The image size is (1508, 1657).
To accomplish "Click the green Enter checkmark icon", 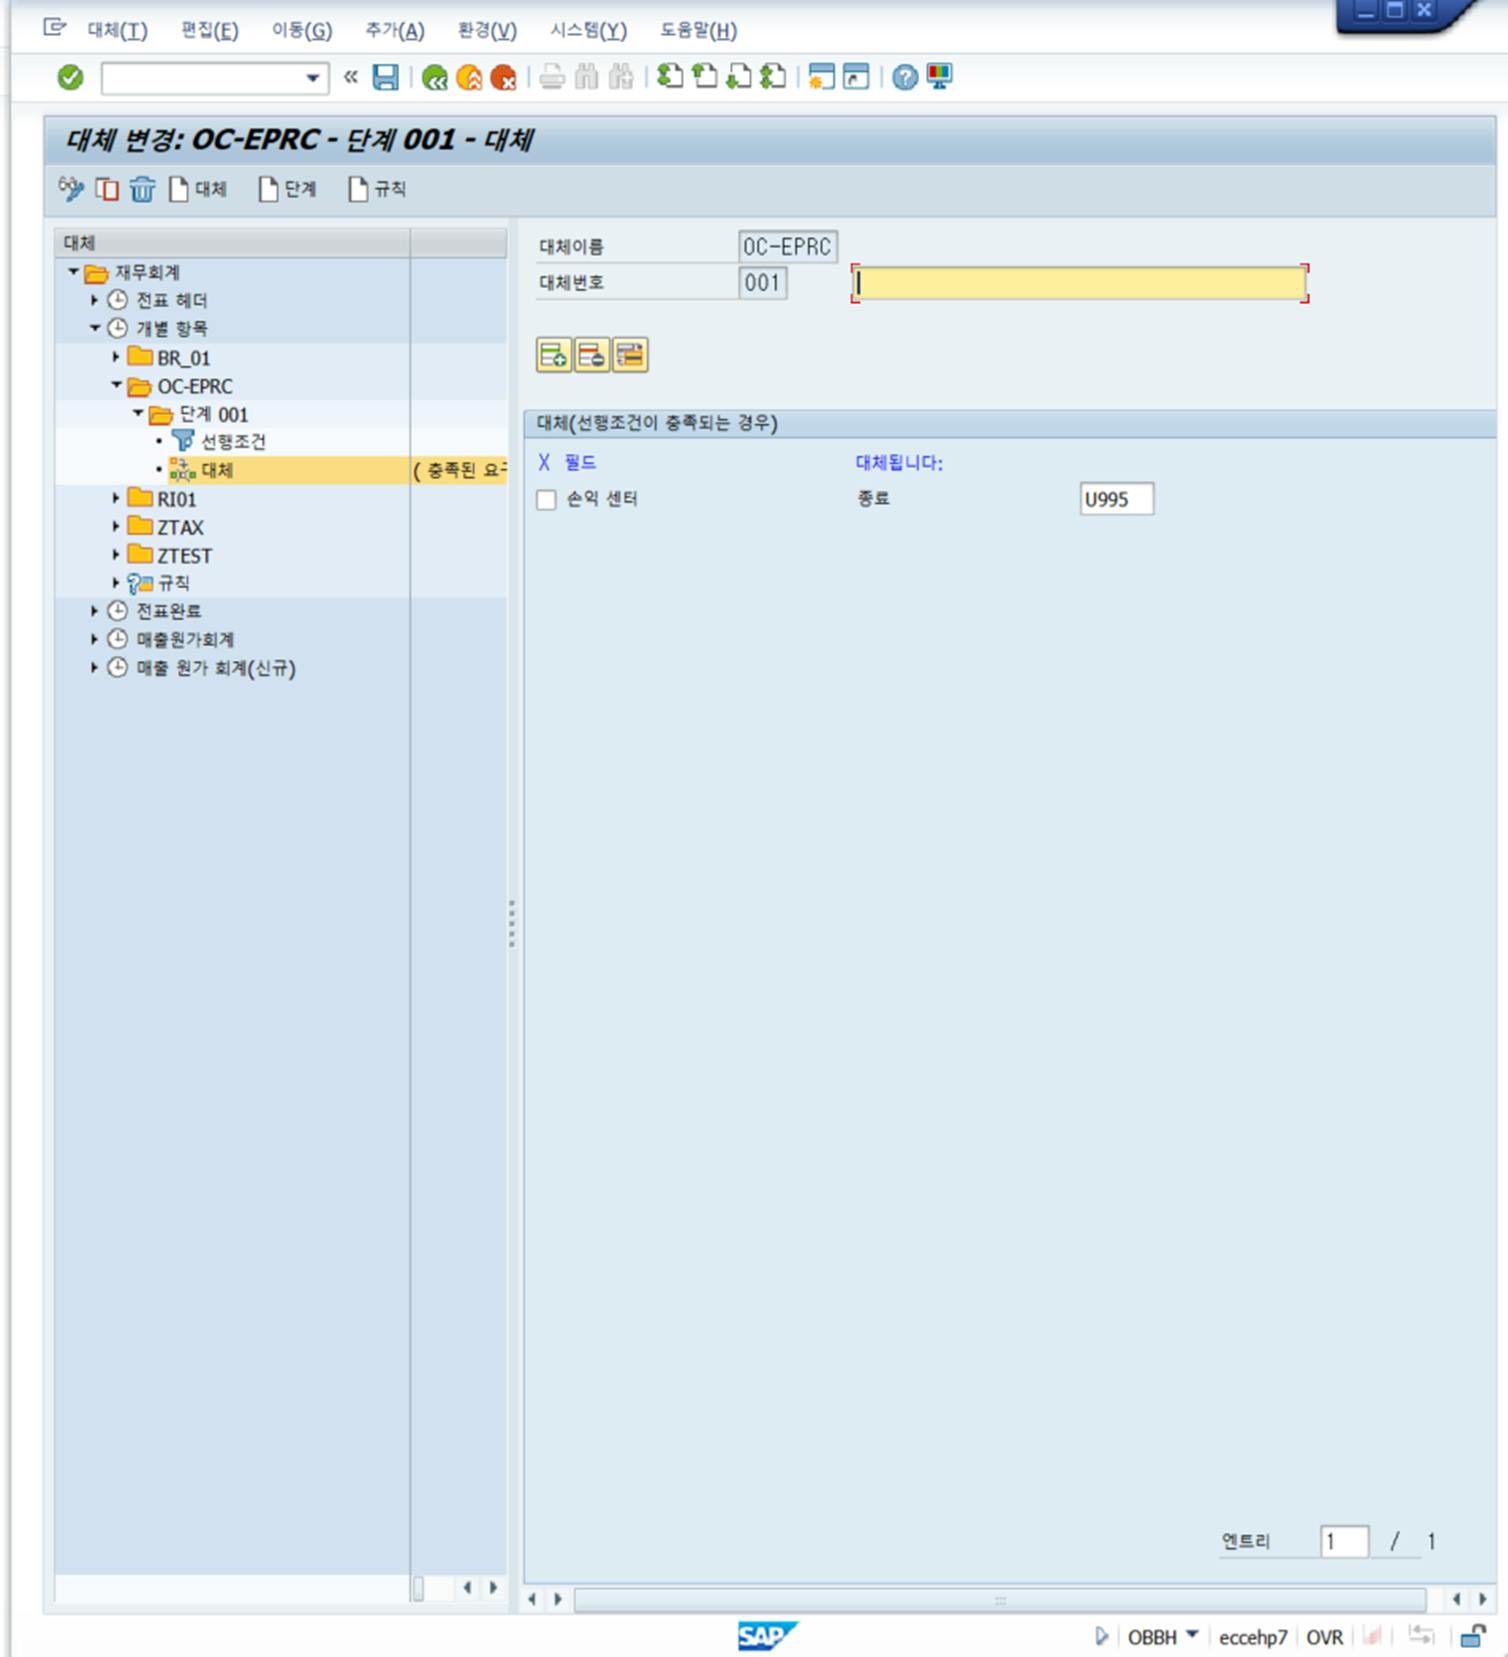I will [x=70, y=77].
